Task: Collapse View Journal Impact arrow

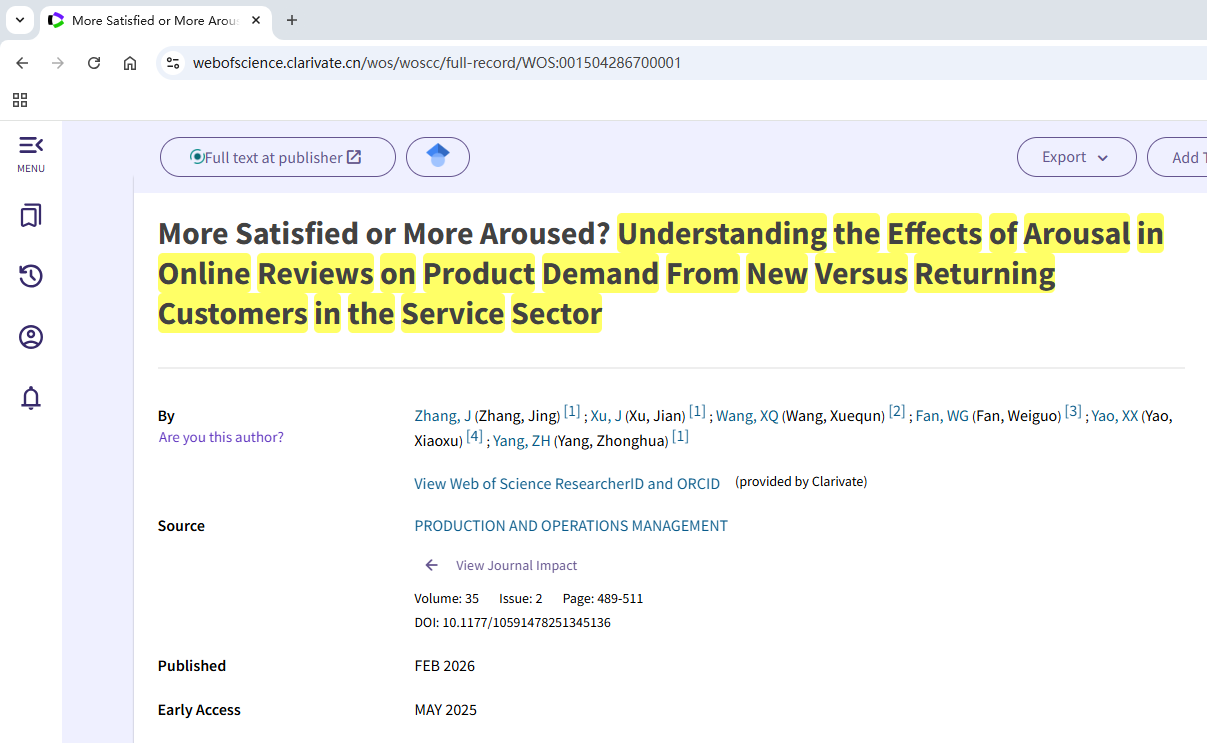Action: [431, 565]
